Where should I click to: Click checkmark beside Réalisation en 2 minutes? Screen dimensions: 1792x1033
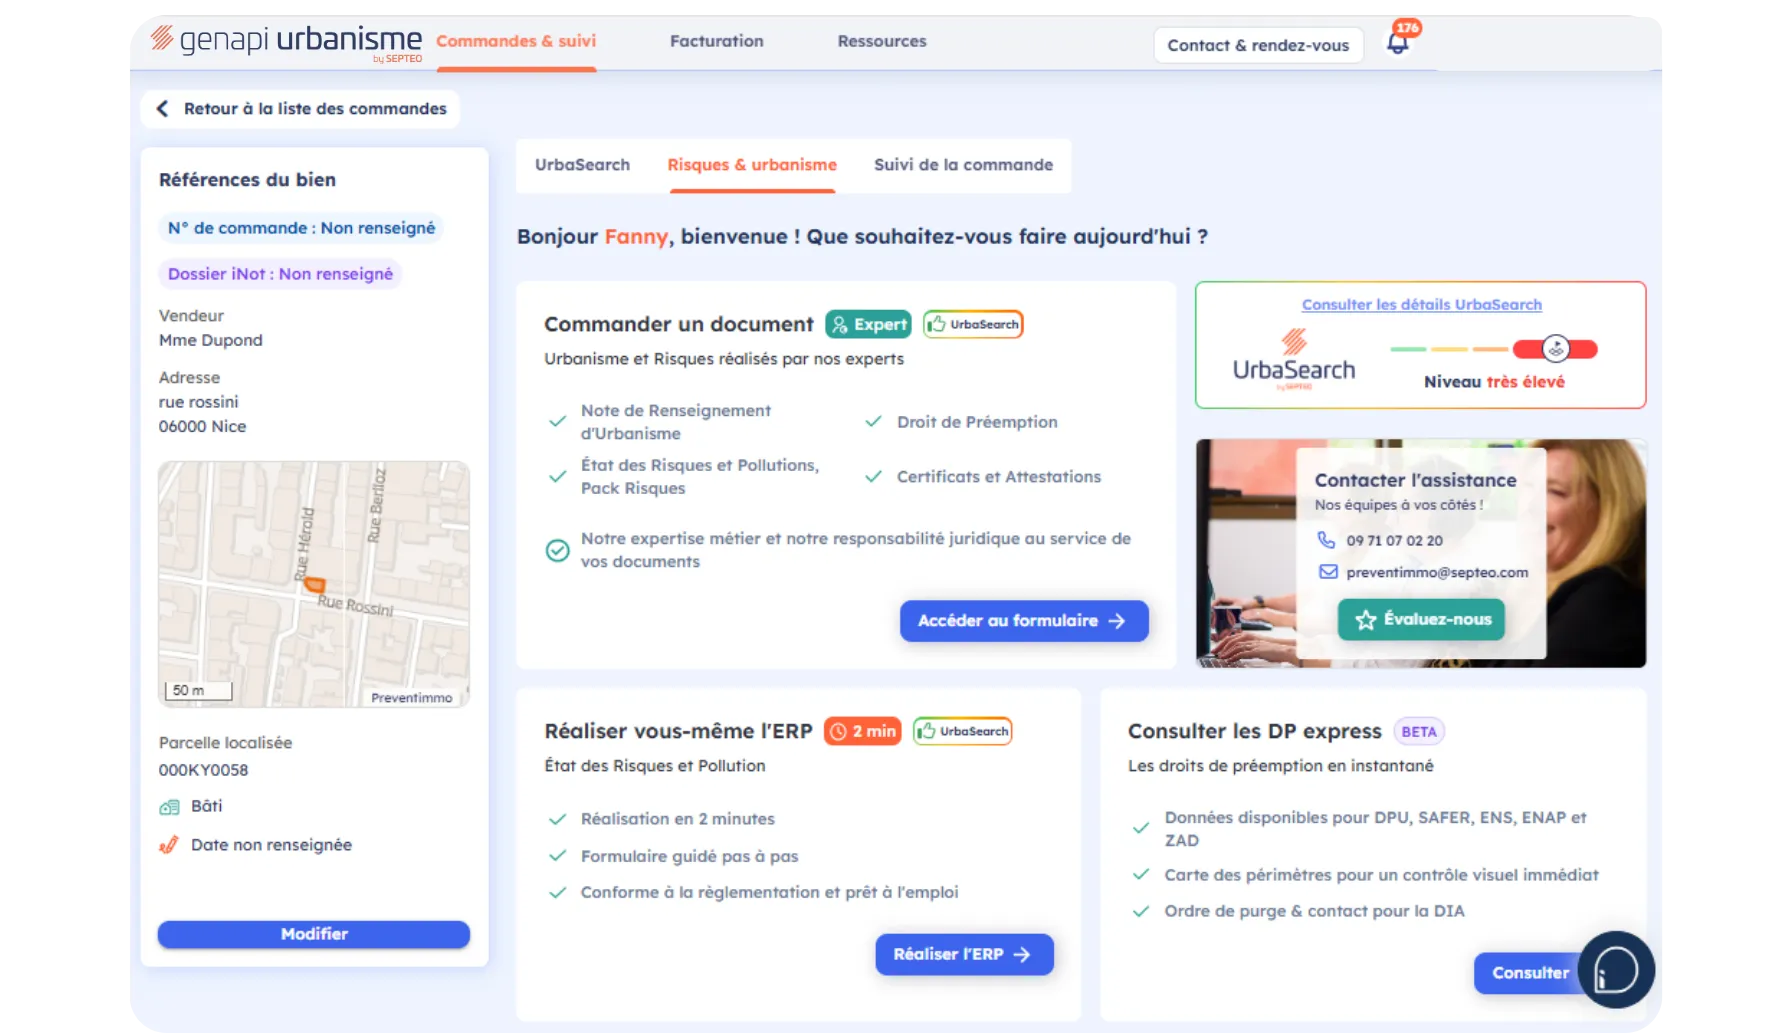(x=557, y=819)
